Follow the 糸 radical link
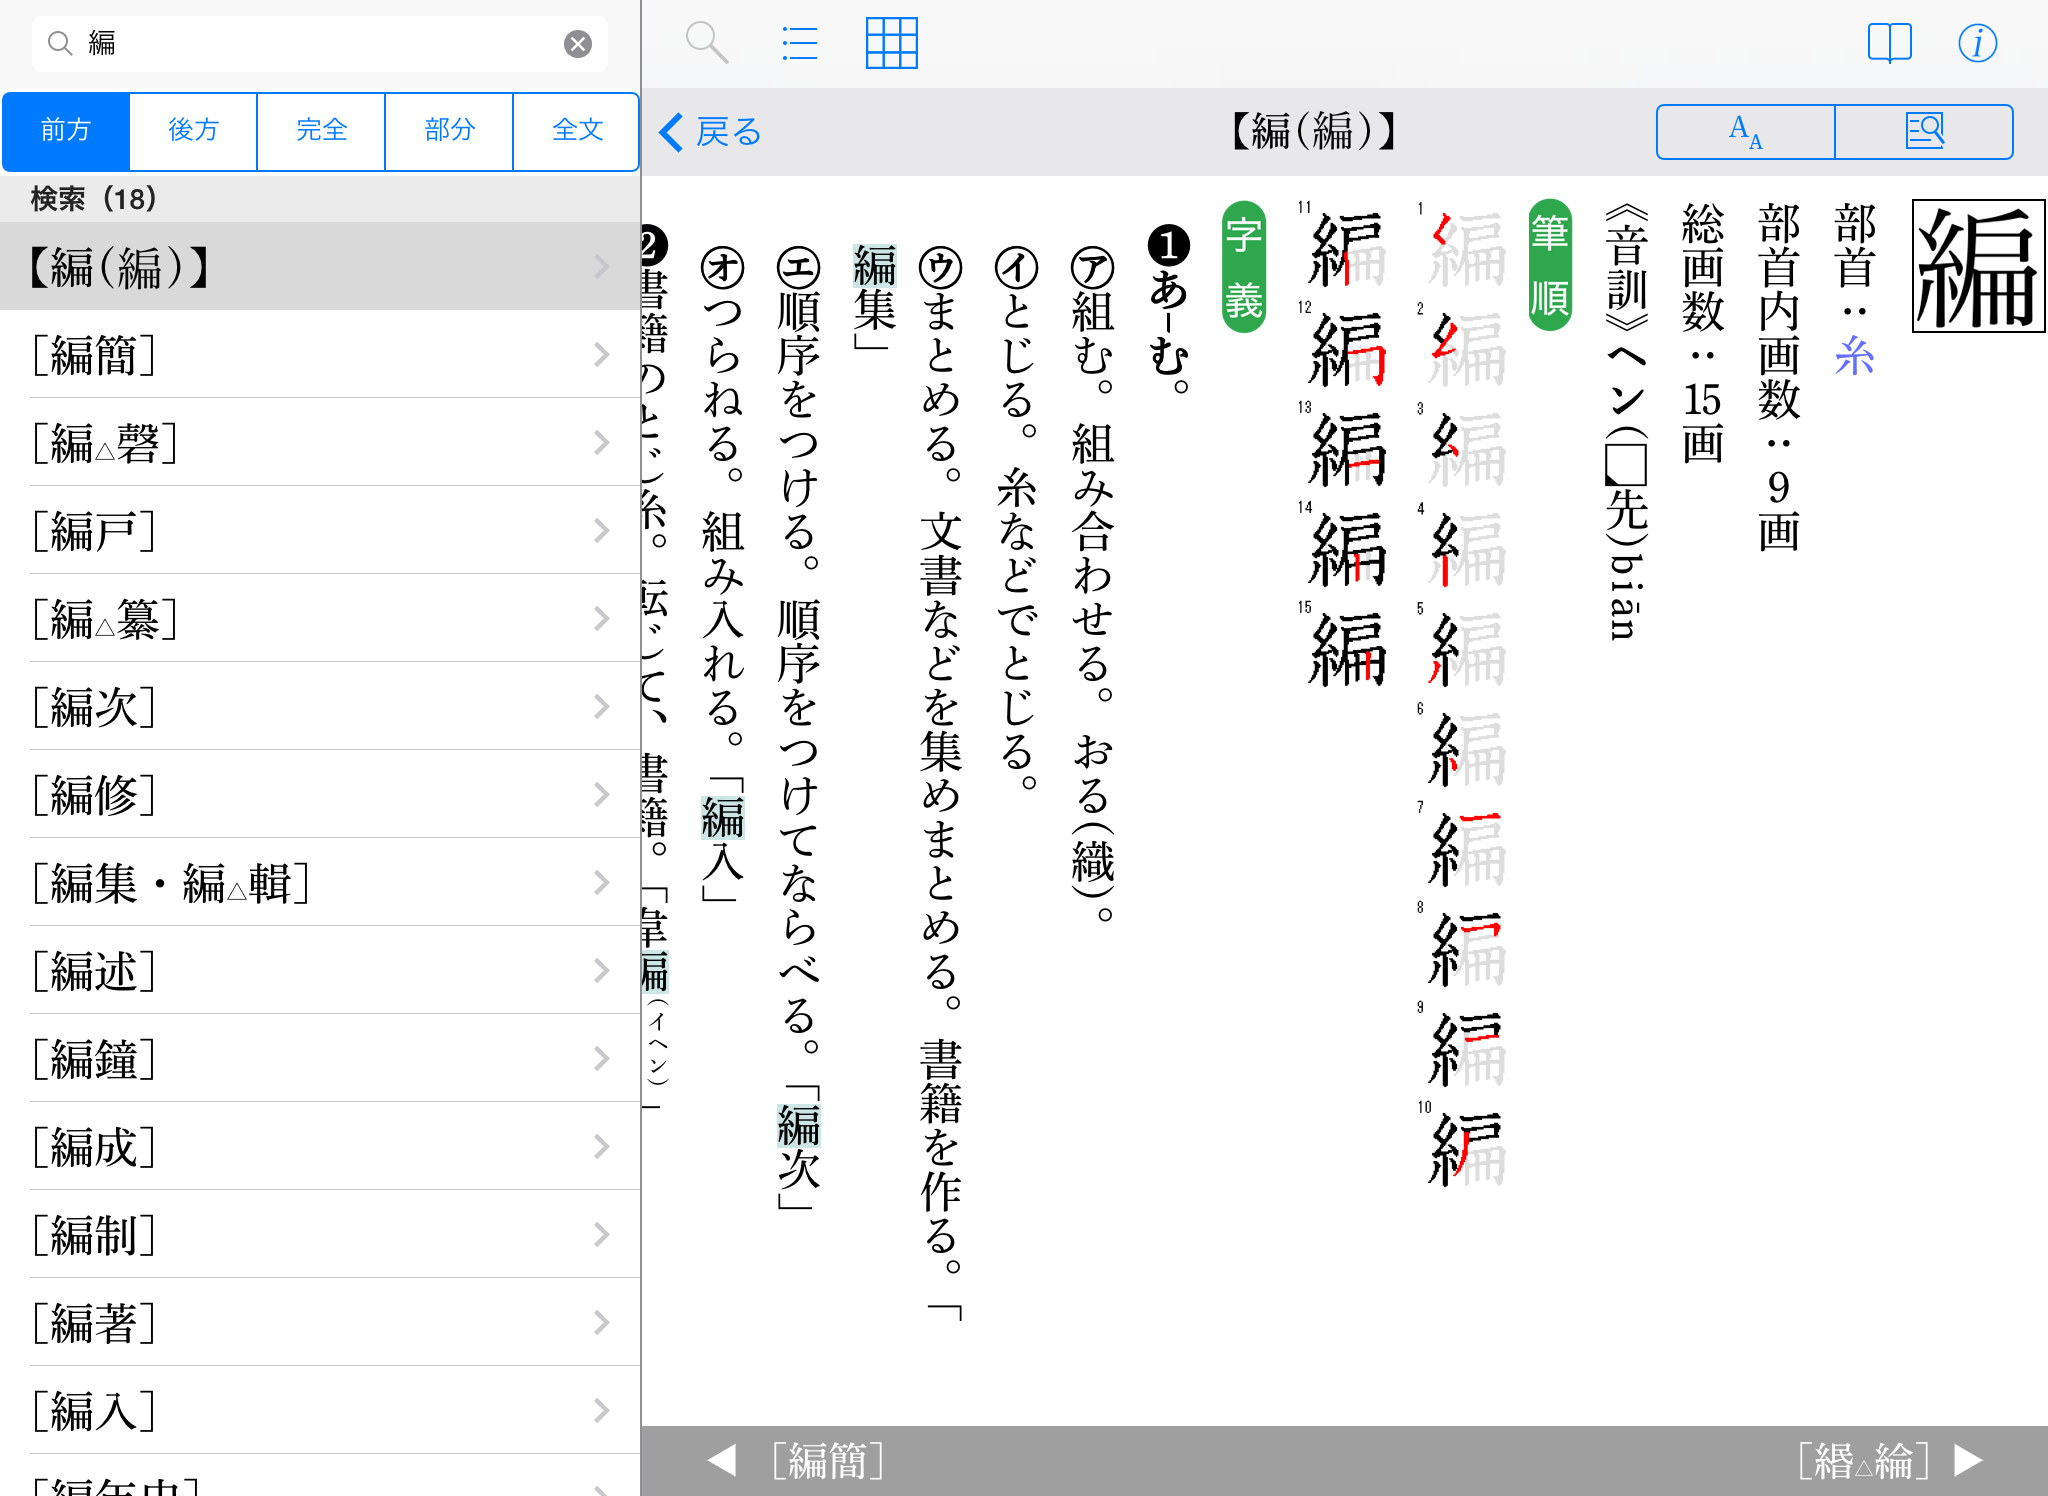Screen dimensions: 2048x1496 click(x=1854, y=356)
